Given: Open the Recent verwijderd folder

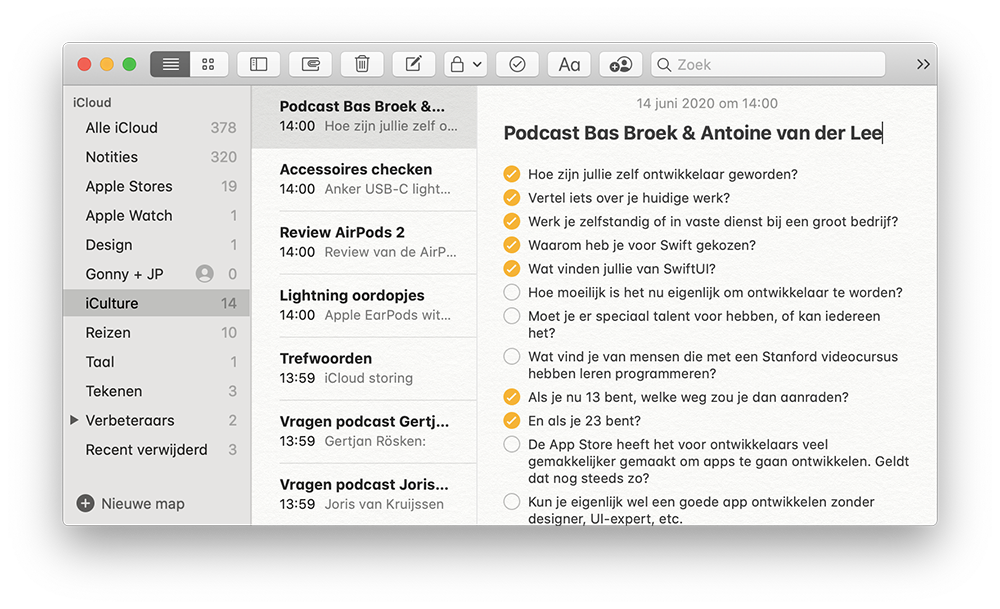Looking at the screenshot, I should (156, 450).
